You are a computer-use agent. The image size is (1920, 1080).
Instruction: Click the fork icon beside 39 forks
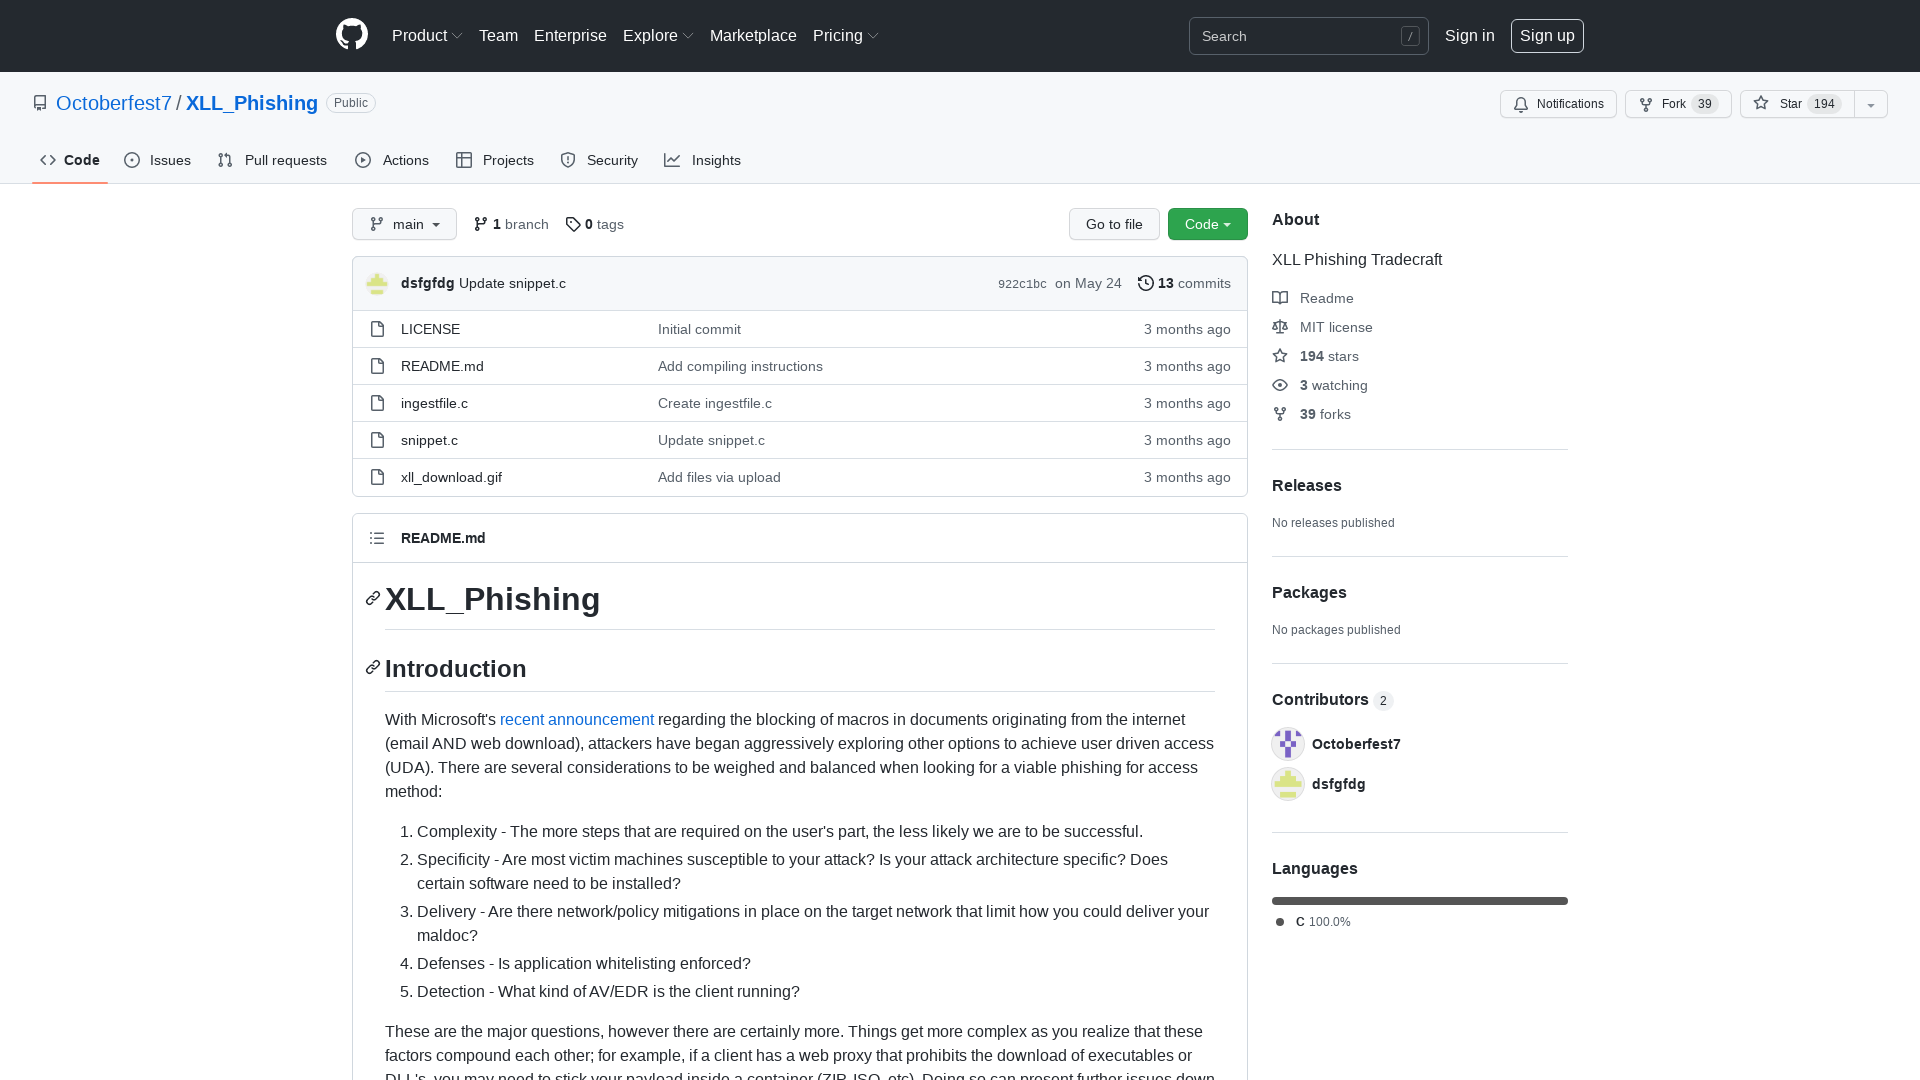1280,414
